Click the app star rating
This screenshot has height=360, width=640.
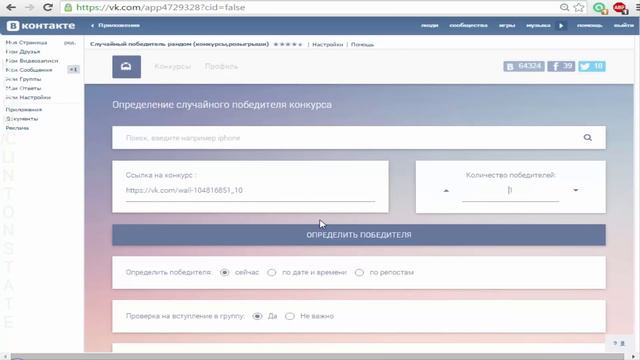(288, 44)
